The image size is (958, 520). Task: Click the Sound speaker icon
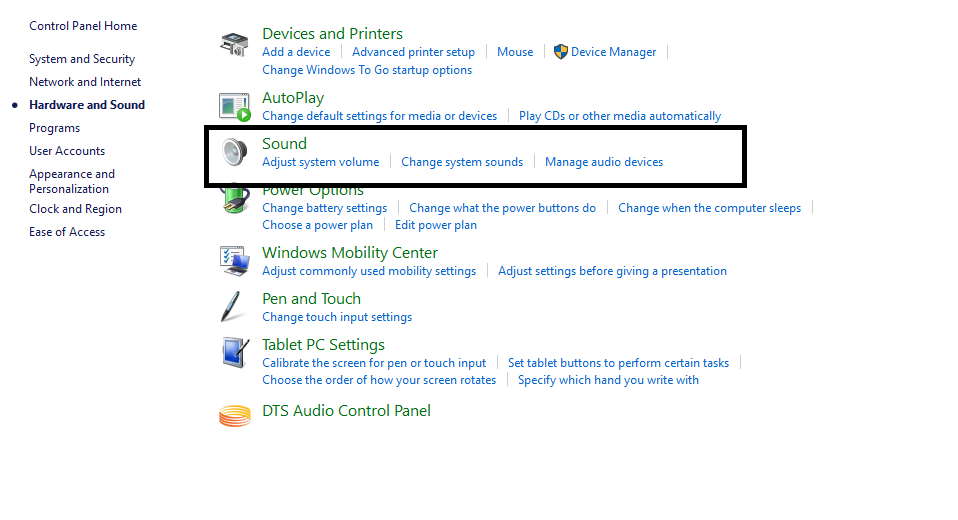tap(234, 152)
